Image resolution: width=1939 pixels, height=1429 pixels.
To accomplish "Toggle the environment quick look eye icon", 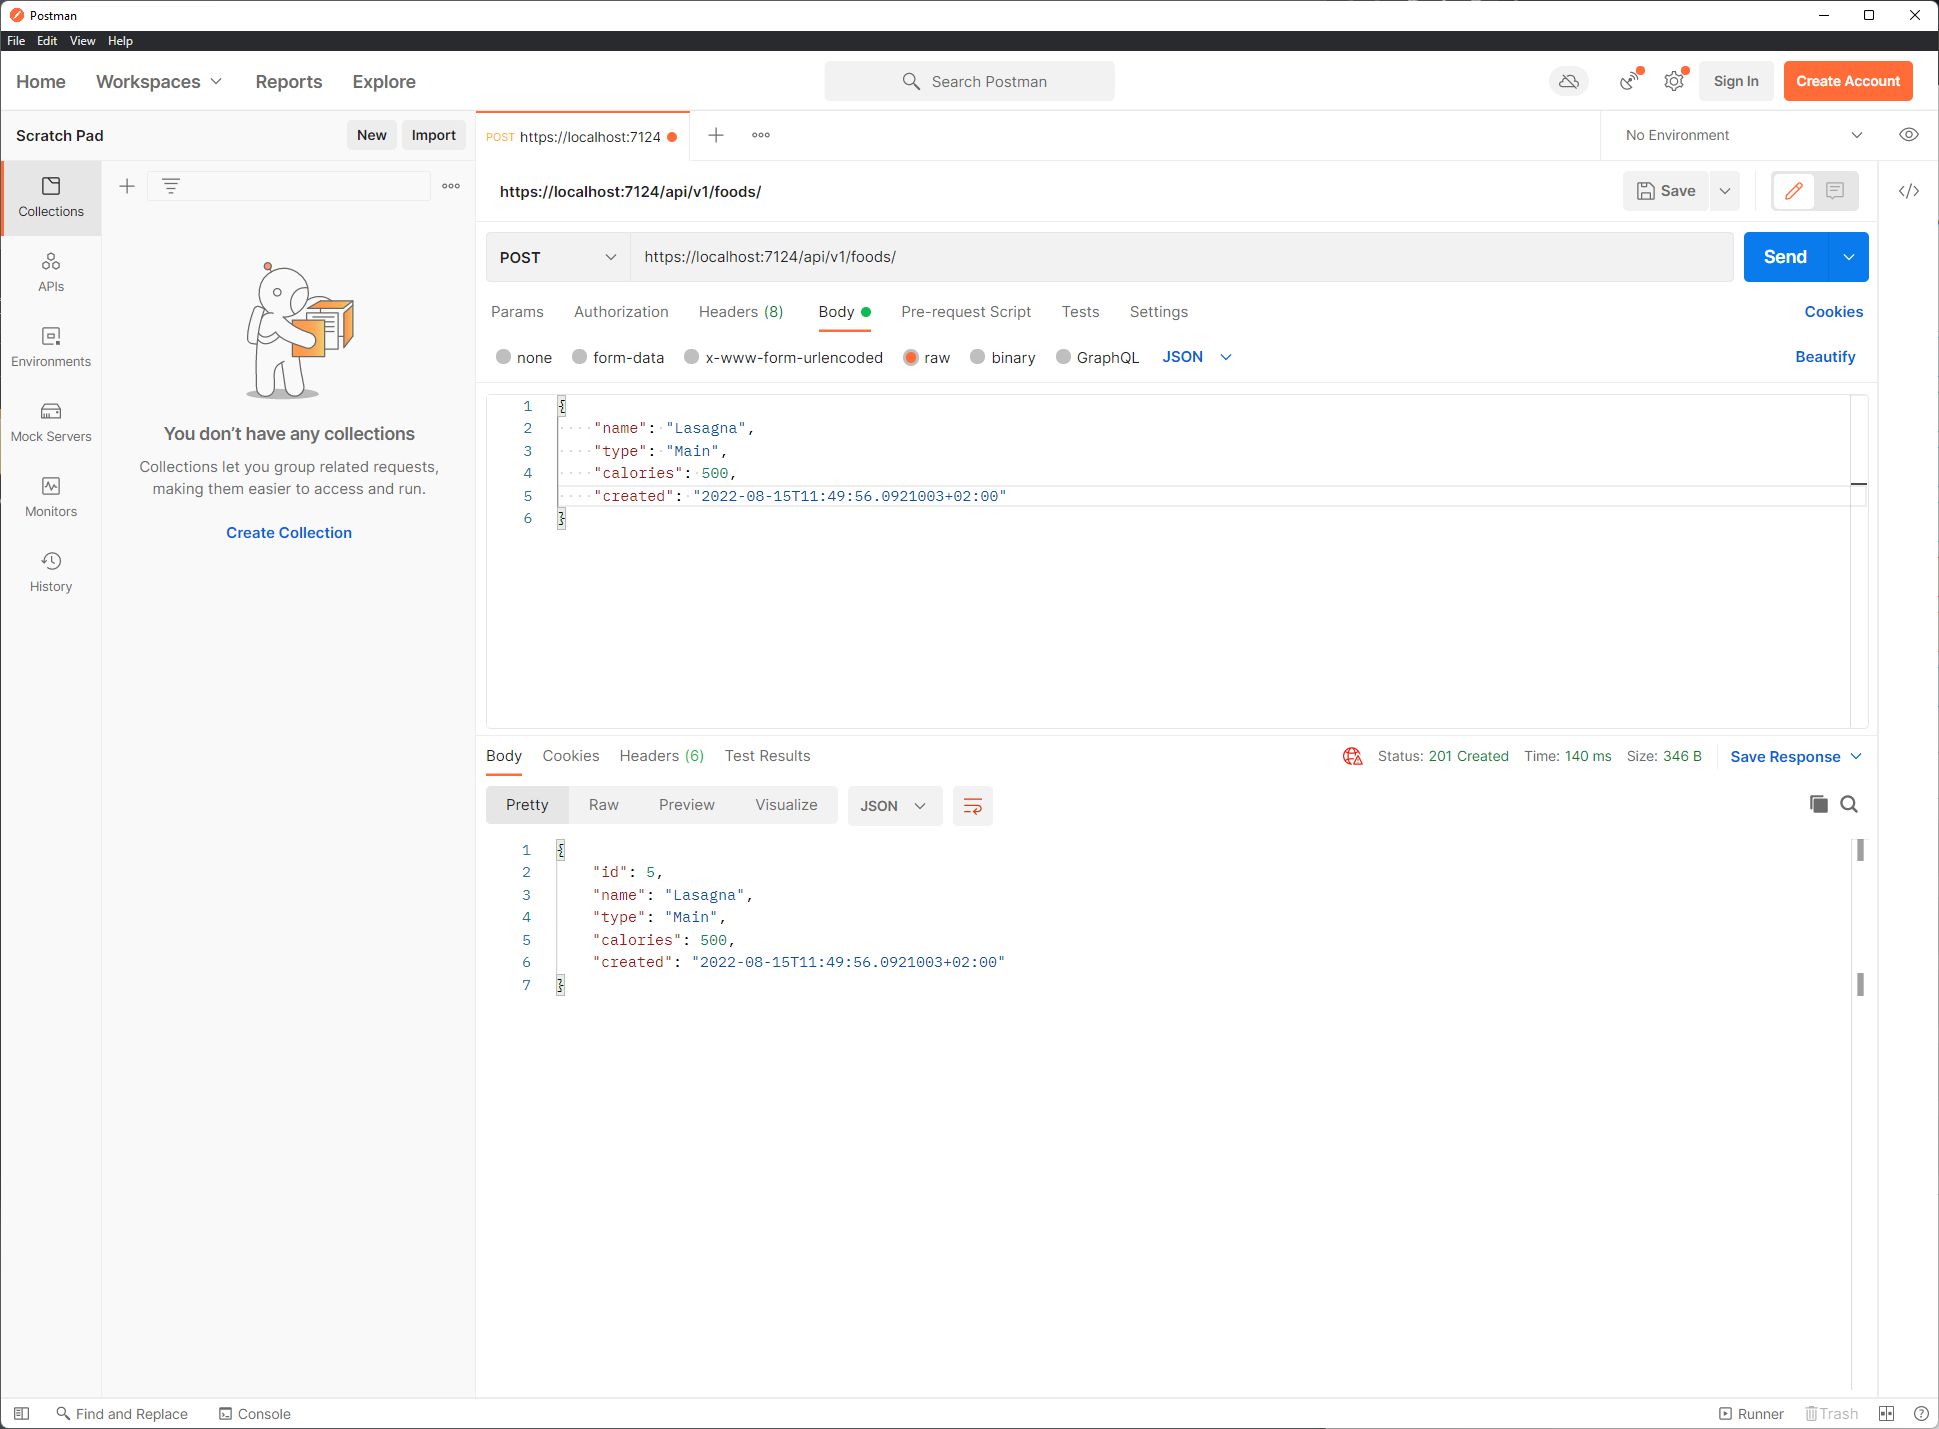I will [x=1908, y=135].
